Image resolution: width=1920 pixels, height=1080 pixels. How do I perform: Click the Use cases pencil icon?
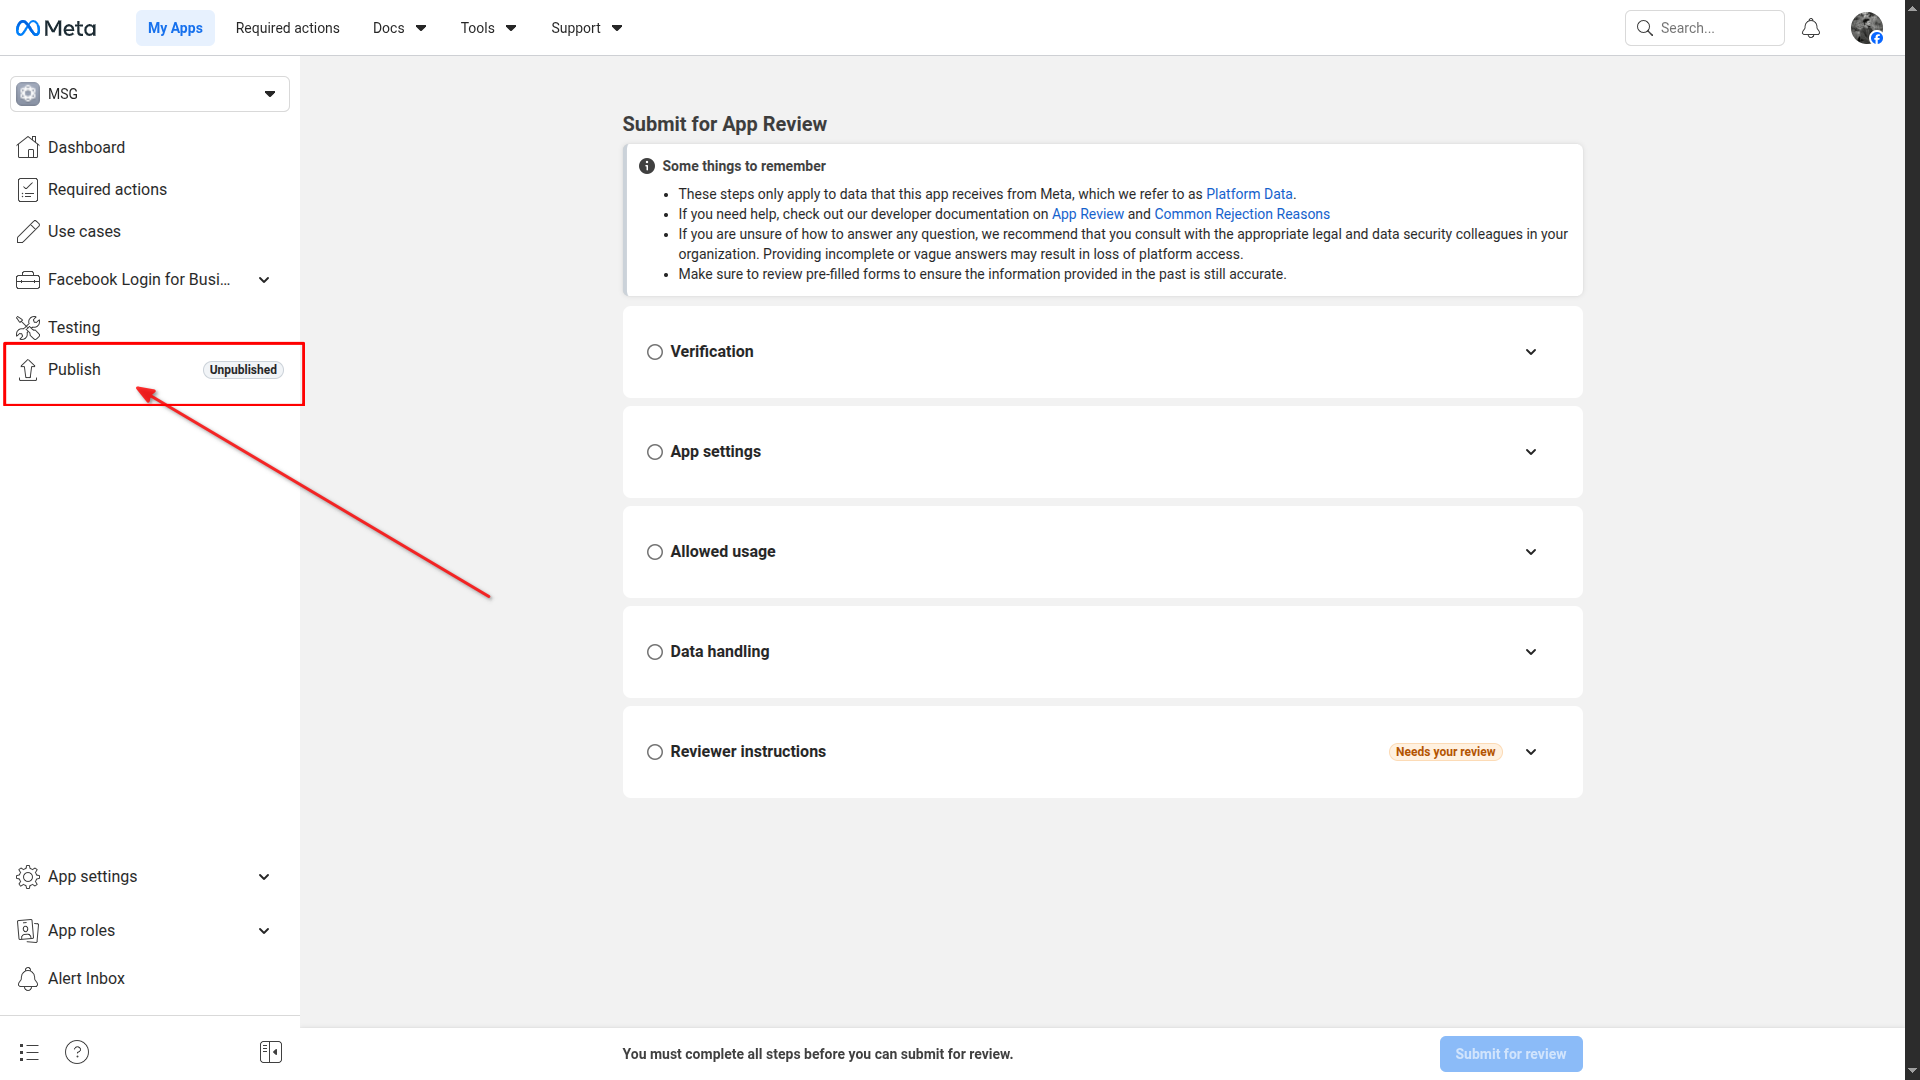28,232
